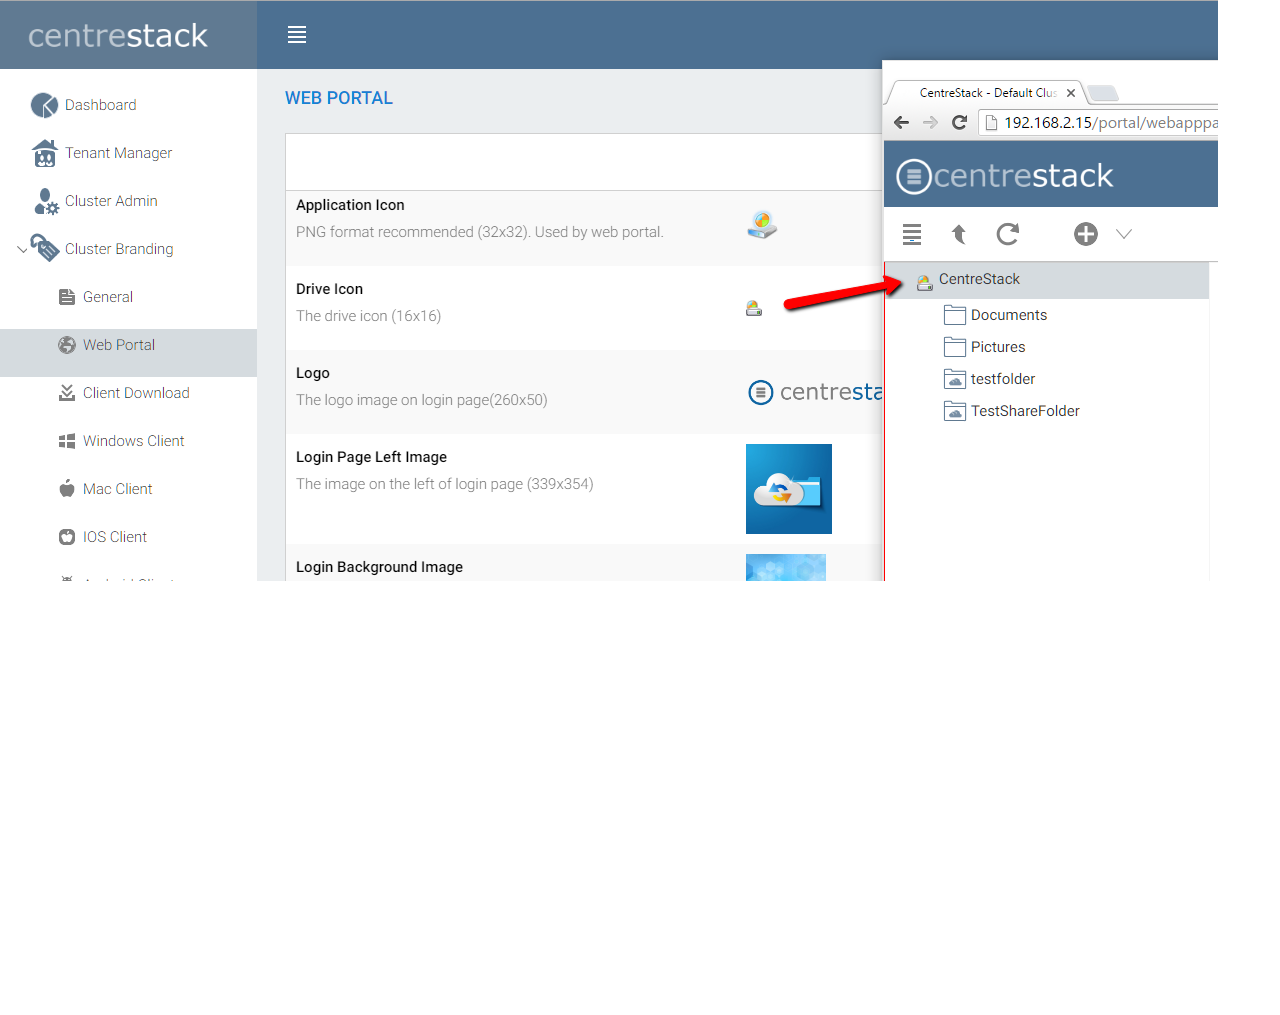Select the CentreStack - Default Cluster browser tab
Image resolution: width=1280 pixels, height=1015 pixels.
pos(988,93)
